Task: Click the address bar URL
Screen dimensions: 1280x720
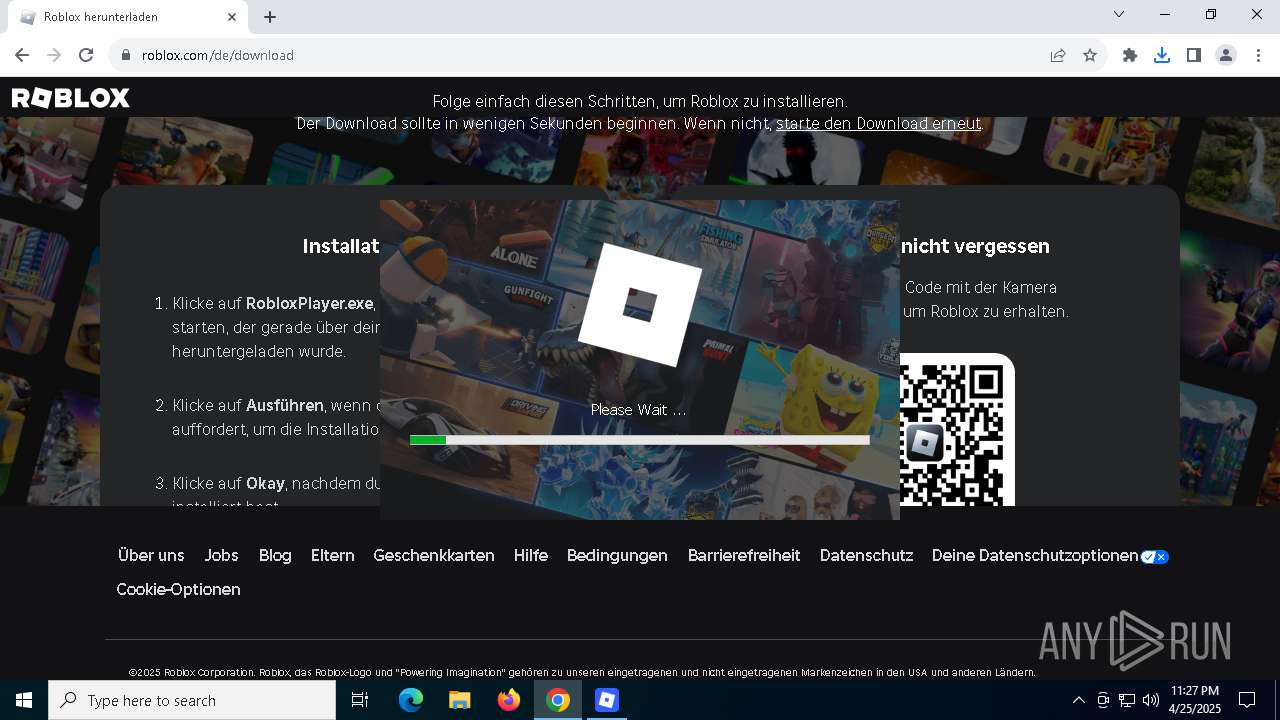Action: point(218,55)
